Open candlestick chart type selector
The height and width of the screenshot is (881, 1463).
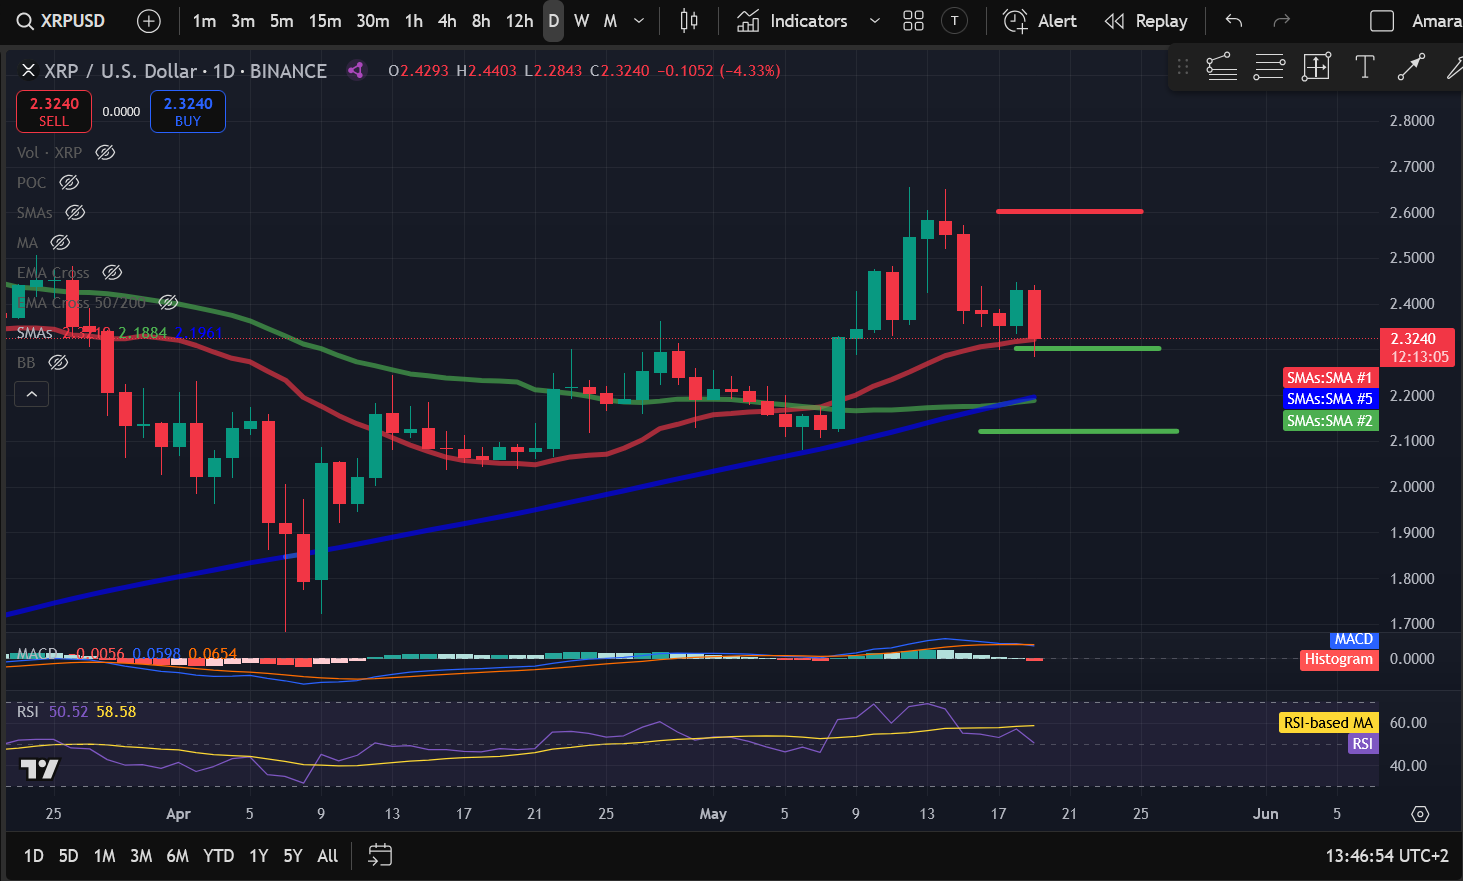(x=689, y=21)
